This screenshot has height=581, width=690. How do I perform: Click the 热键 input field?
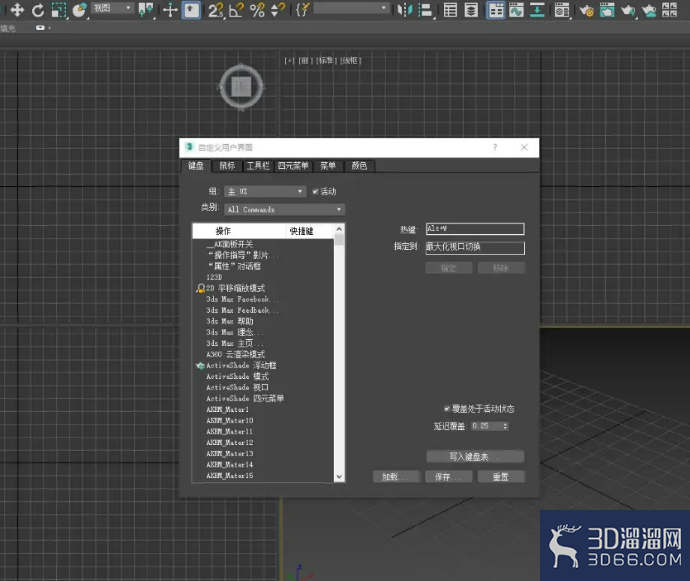pos(475,228)
